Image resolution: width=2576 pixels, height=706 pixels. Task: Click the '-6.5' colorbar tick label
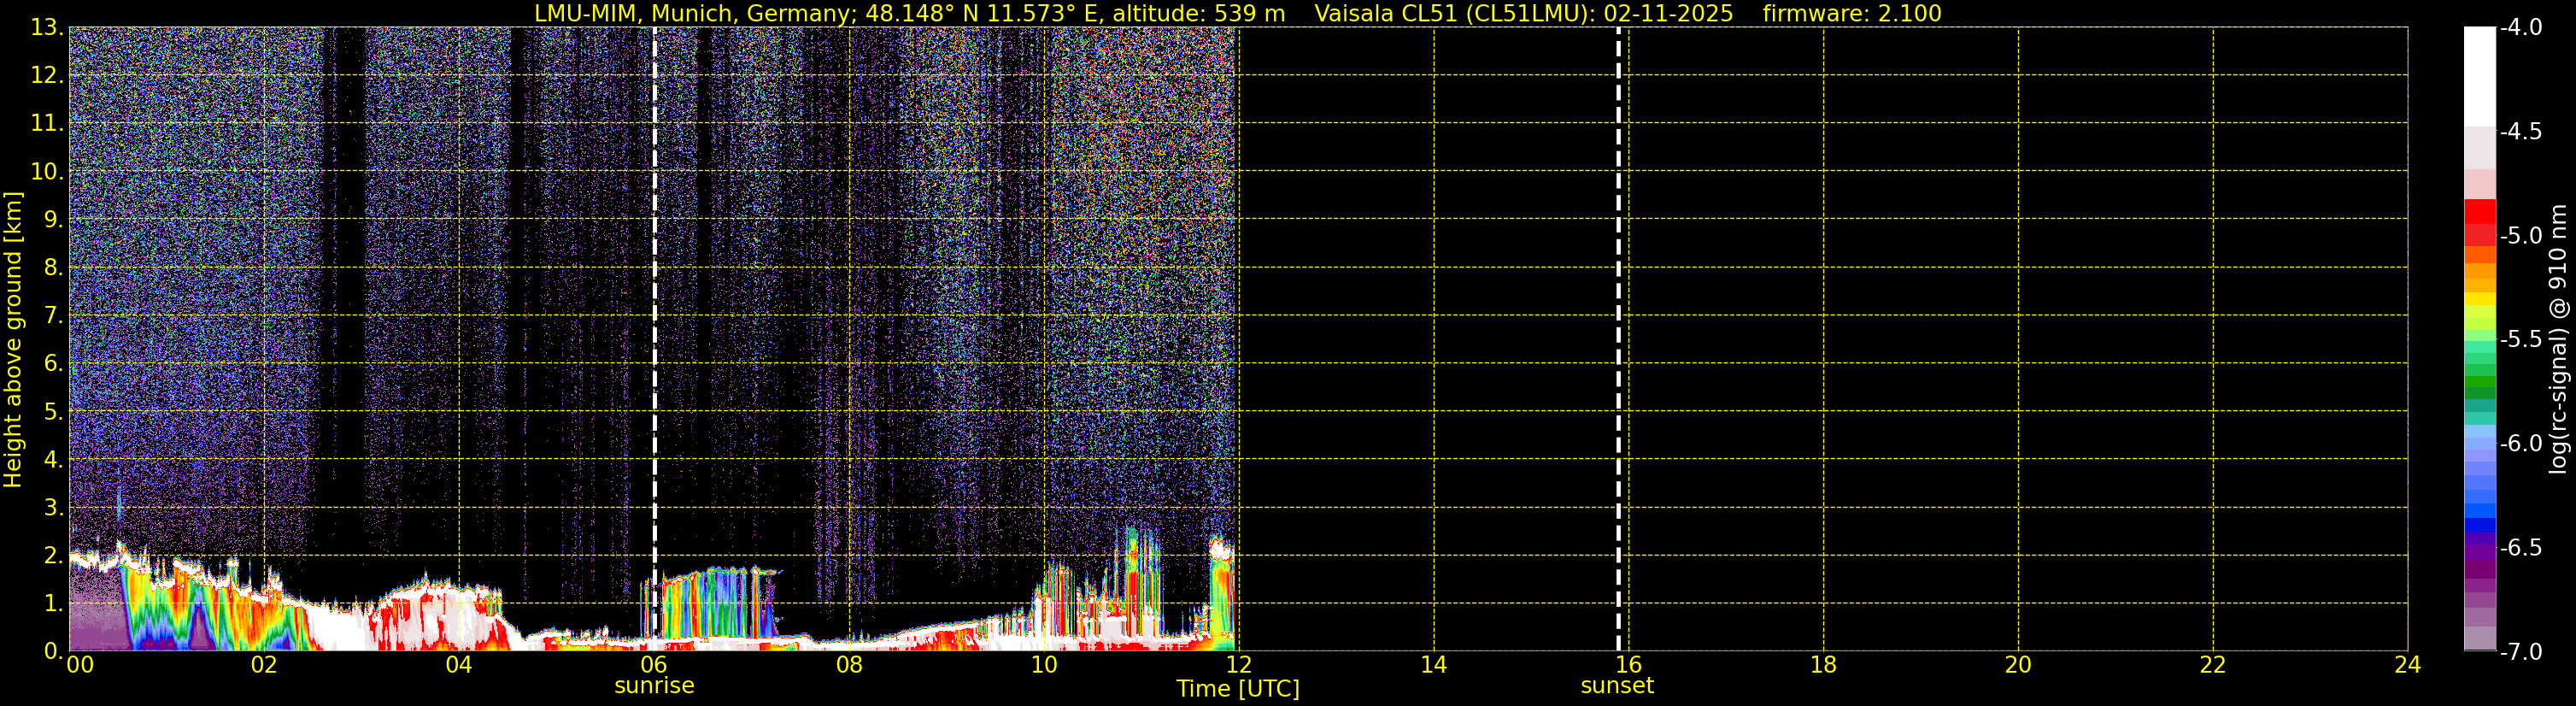[x=2521, y=547]
